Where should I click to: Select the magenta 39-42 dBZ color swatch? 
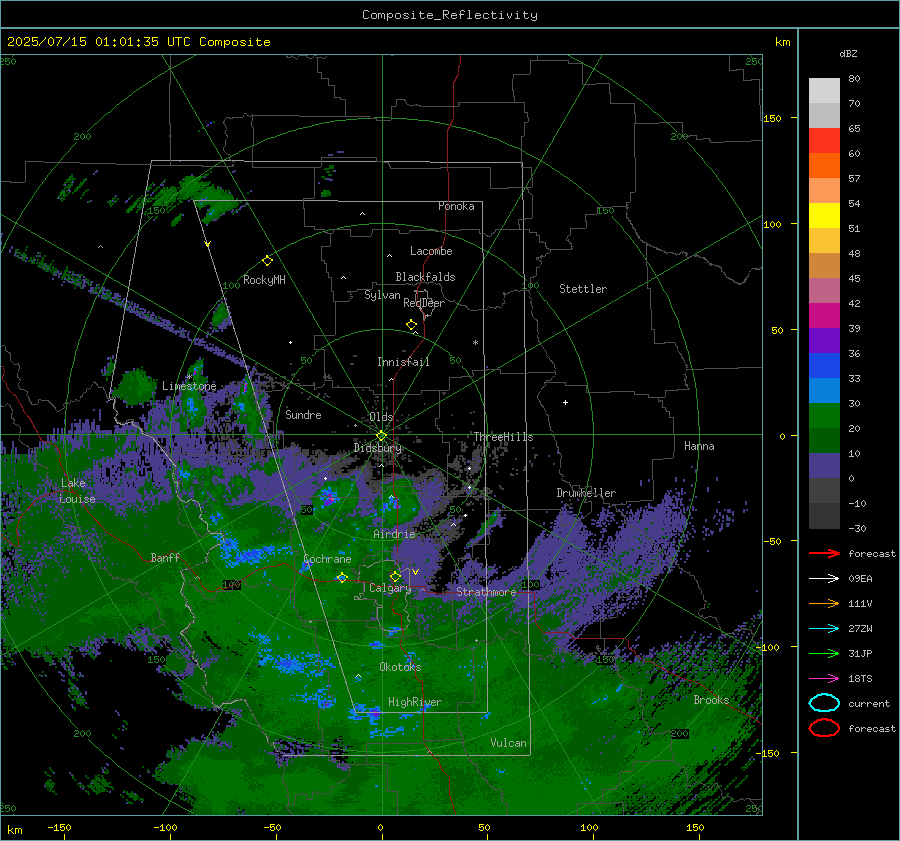824,316
